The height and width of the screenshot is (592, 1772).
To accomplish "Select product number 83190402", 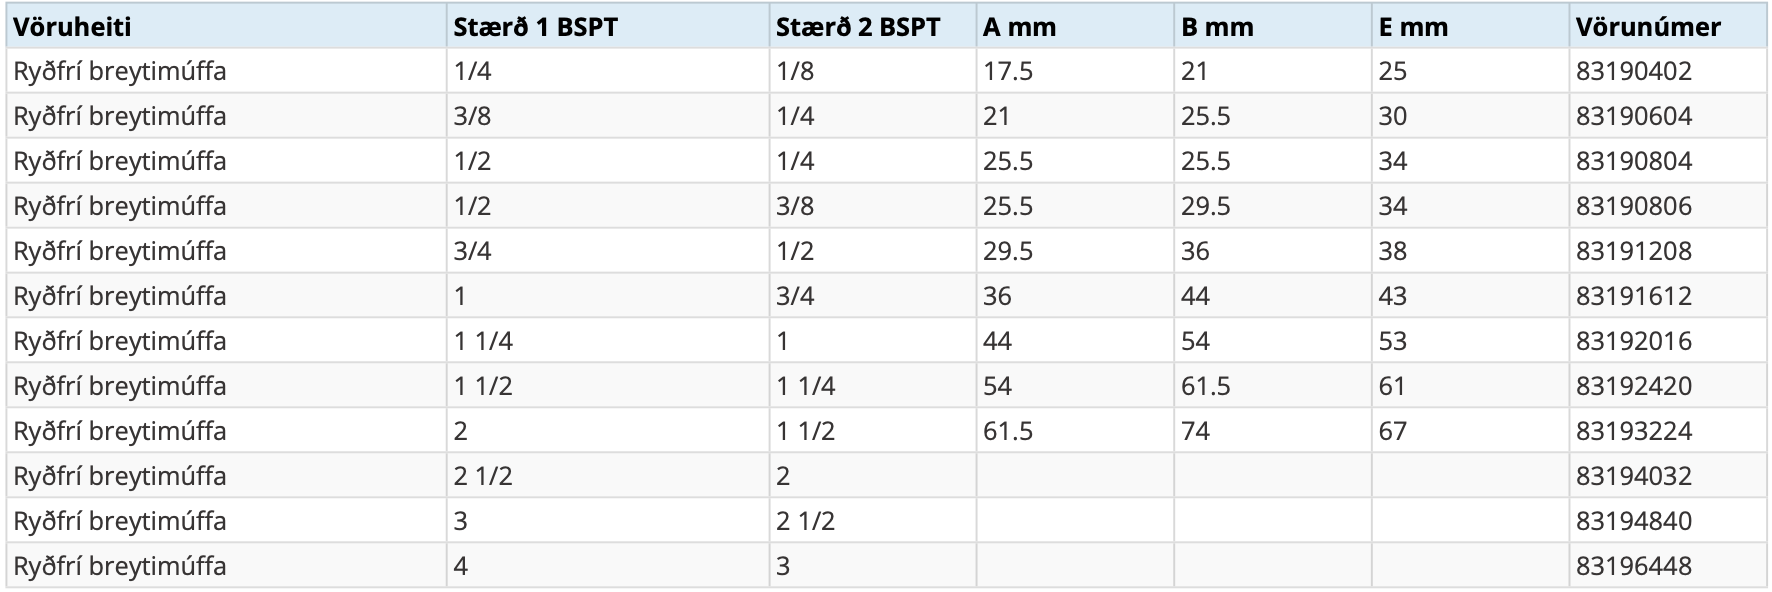I will tap(1634, 72).
